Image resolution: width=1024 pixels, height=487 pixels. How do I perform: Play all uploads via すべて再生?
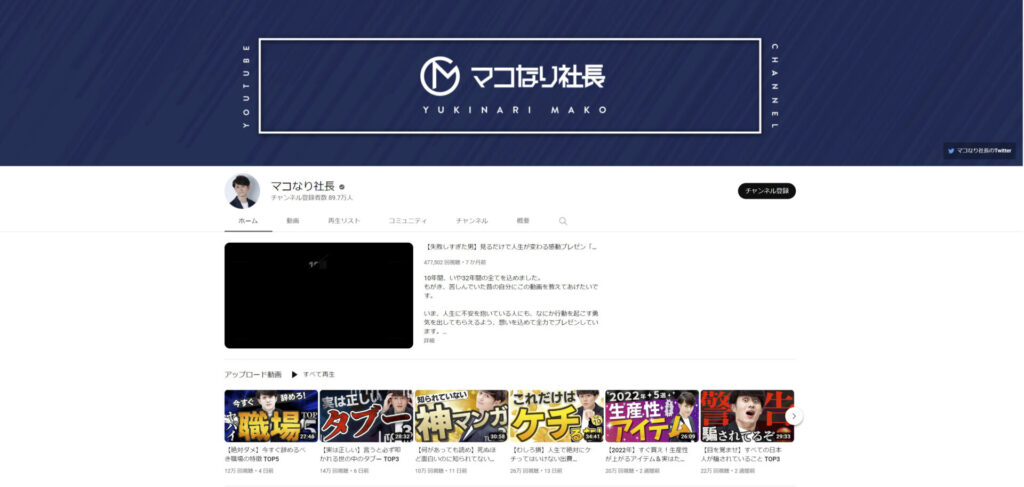click(x=313, y=375)
